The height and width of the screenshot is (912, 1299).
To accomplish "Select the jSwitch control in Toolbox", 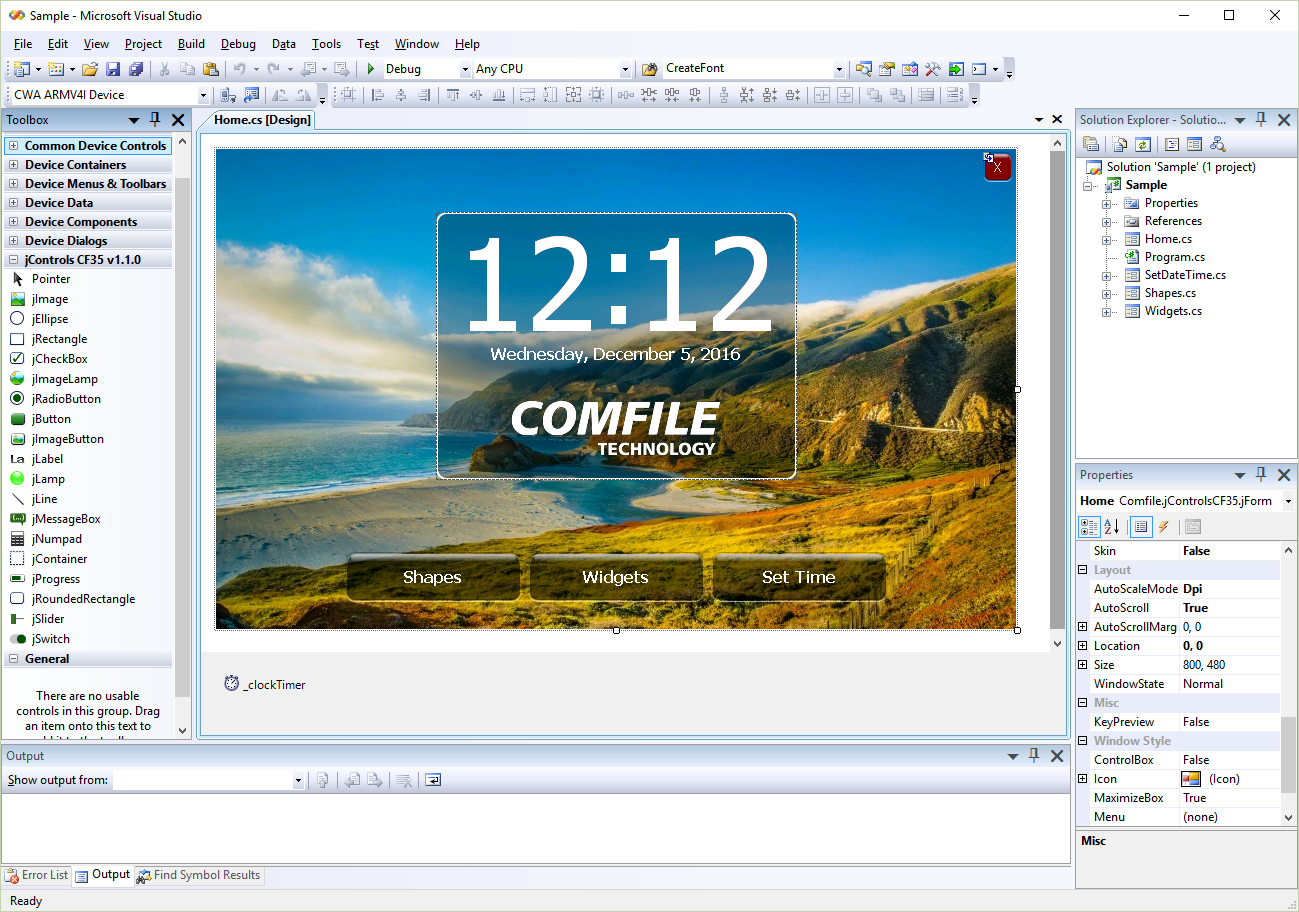I will coord(50,639).
